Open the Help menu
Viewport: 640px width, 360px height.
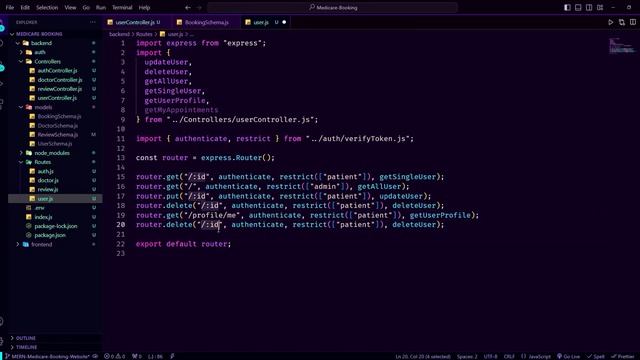pyautogui.click(x=144, y=7)
